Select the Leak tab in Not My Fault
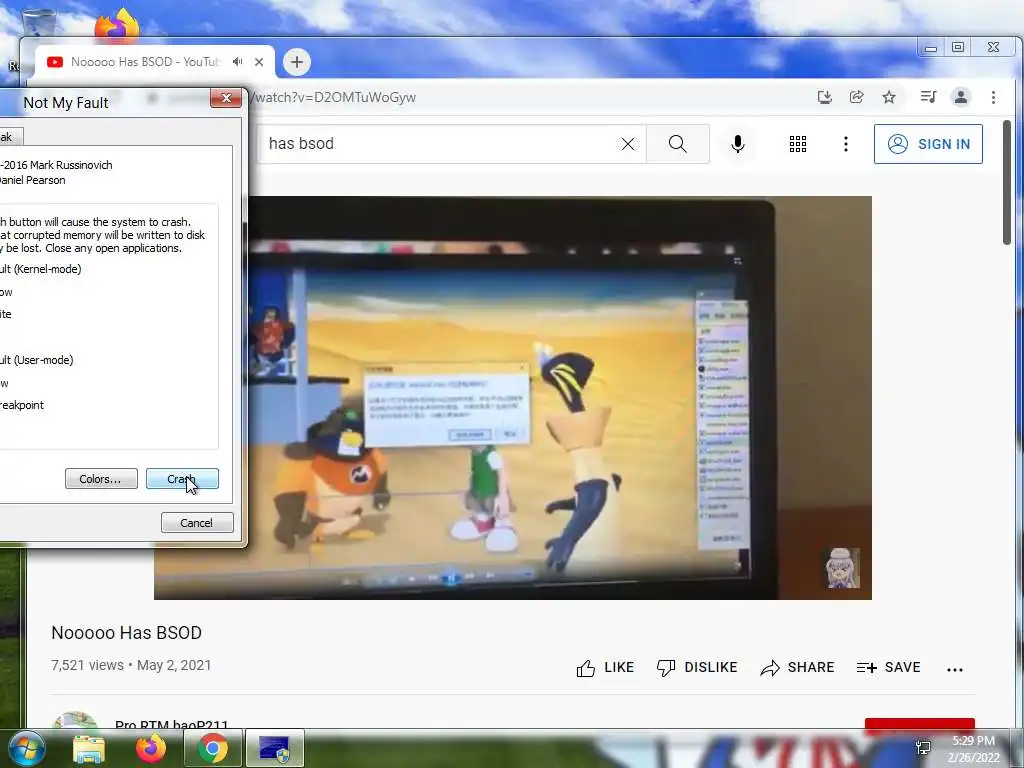Image resolution: width=1024 pixels, height=768 pixels. pos(11,136)
